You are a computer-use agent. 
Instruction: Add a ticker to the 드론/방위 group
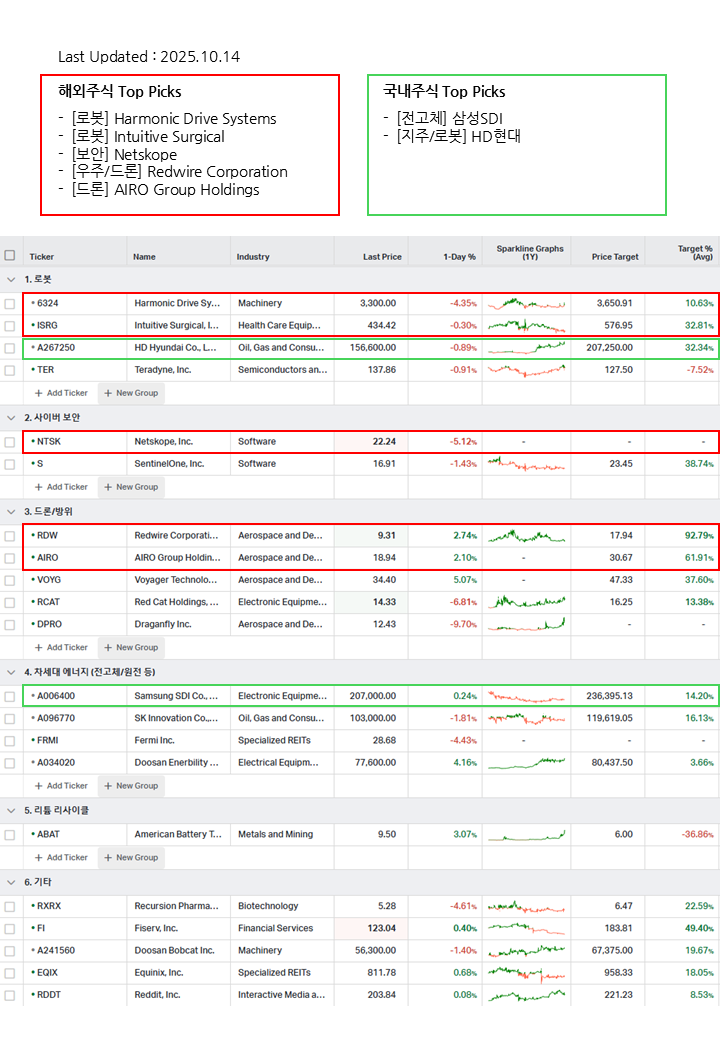pos(61,647)
